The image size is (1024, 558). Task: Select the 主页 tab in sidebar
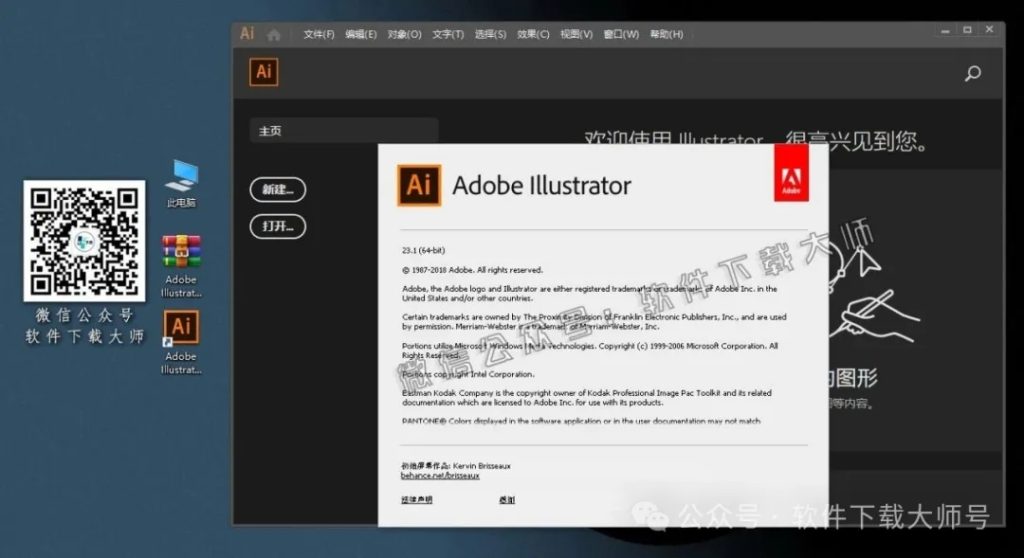[344, 131]
